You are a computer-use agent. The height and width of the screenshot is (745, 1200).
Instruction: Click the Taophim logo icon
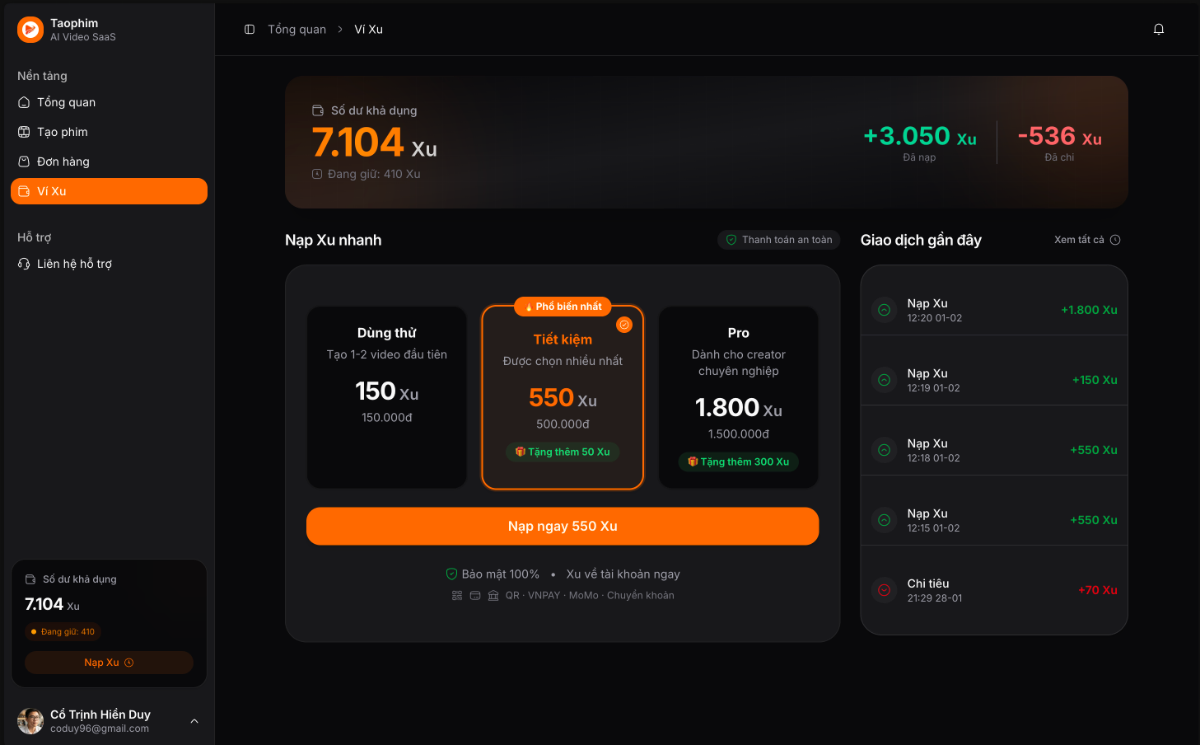29,29
